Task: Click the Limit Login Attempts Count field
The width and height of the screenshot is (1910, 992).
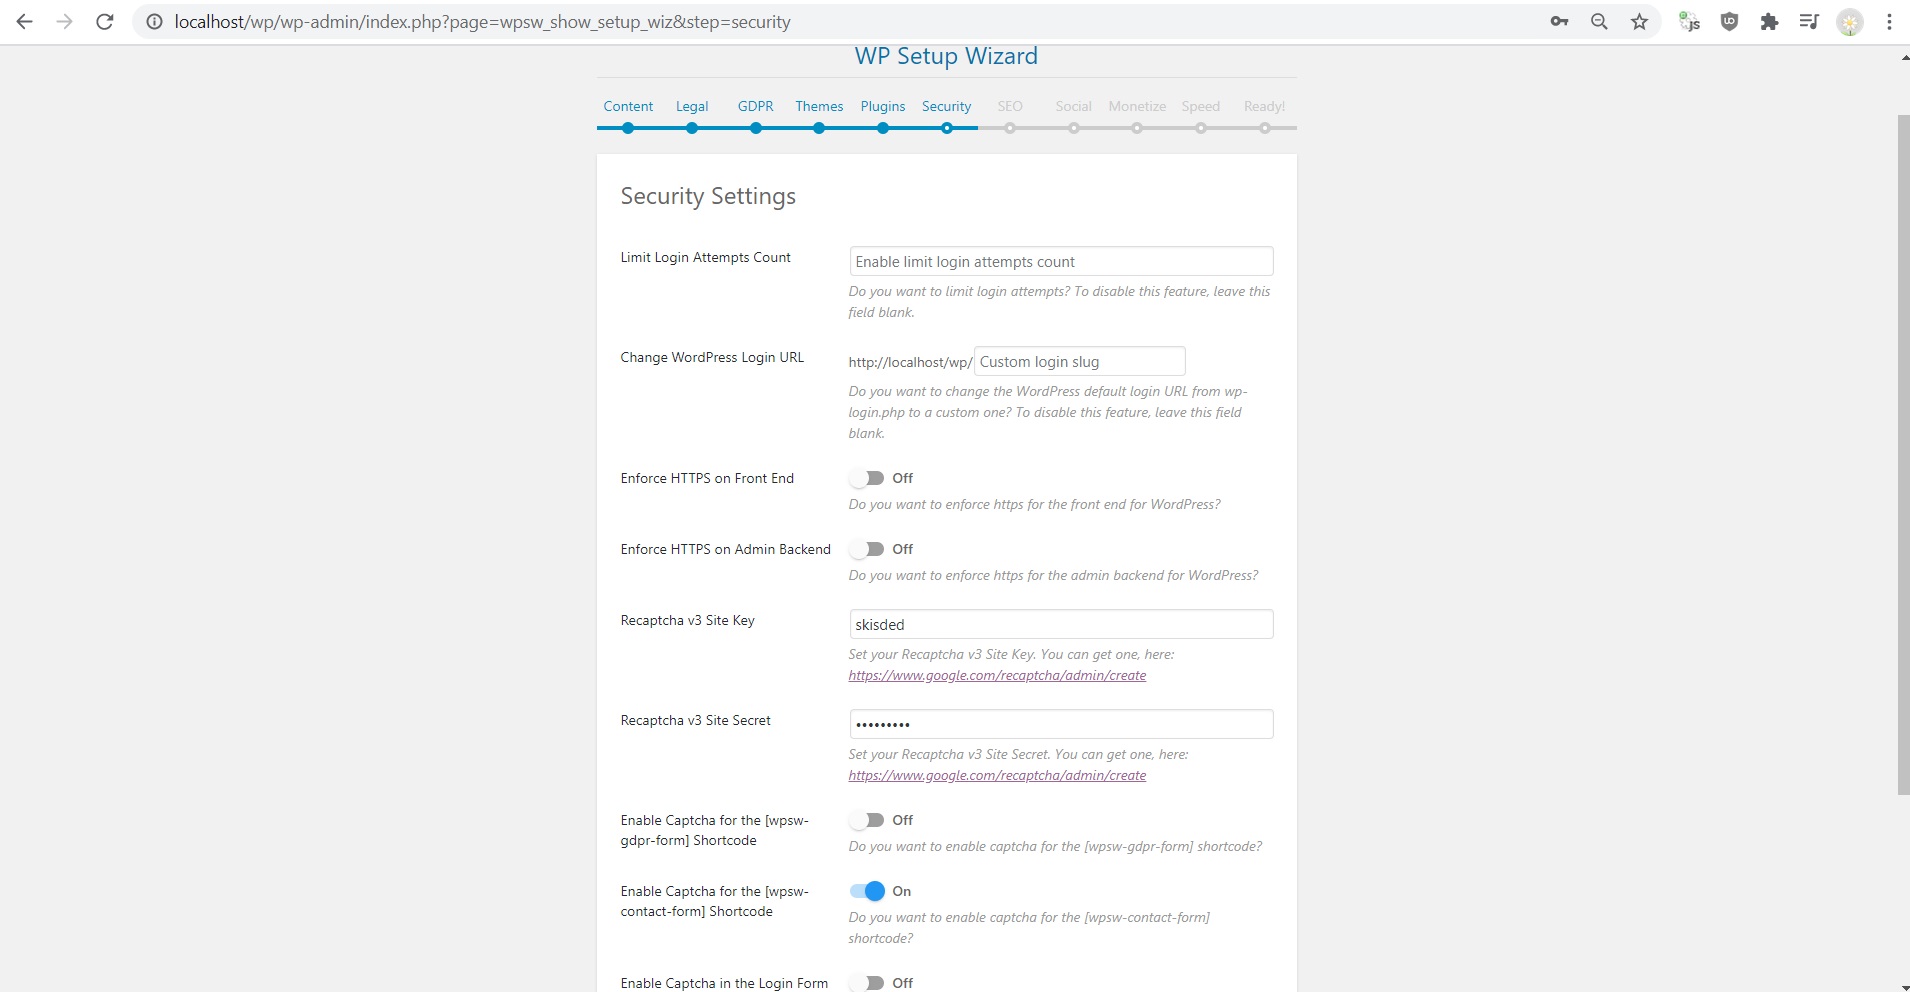Action: [x=1060, y=262]
